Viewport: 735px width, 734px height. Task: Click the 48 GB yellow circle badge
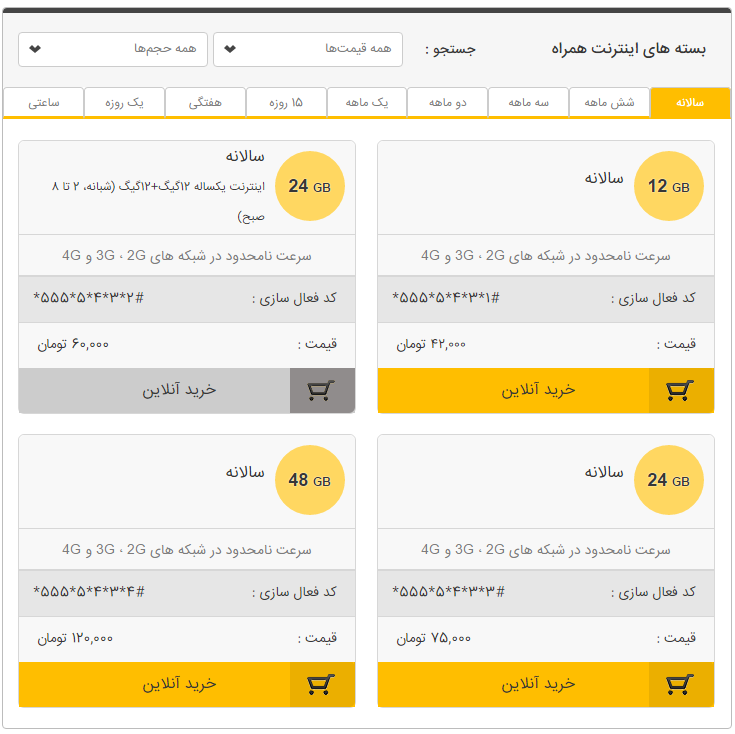click(309, 480)
